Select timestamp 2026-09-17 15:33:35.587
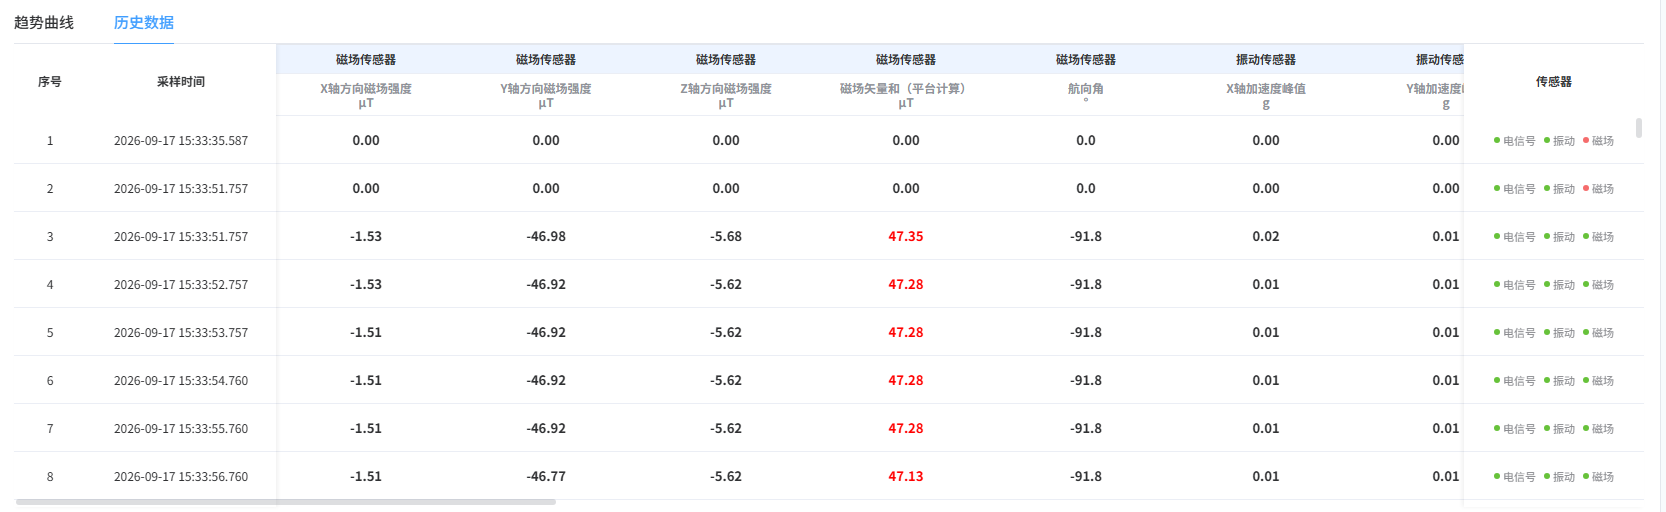This screenshot has width=1666, height=512. 181,141
